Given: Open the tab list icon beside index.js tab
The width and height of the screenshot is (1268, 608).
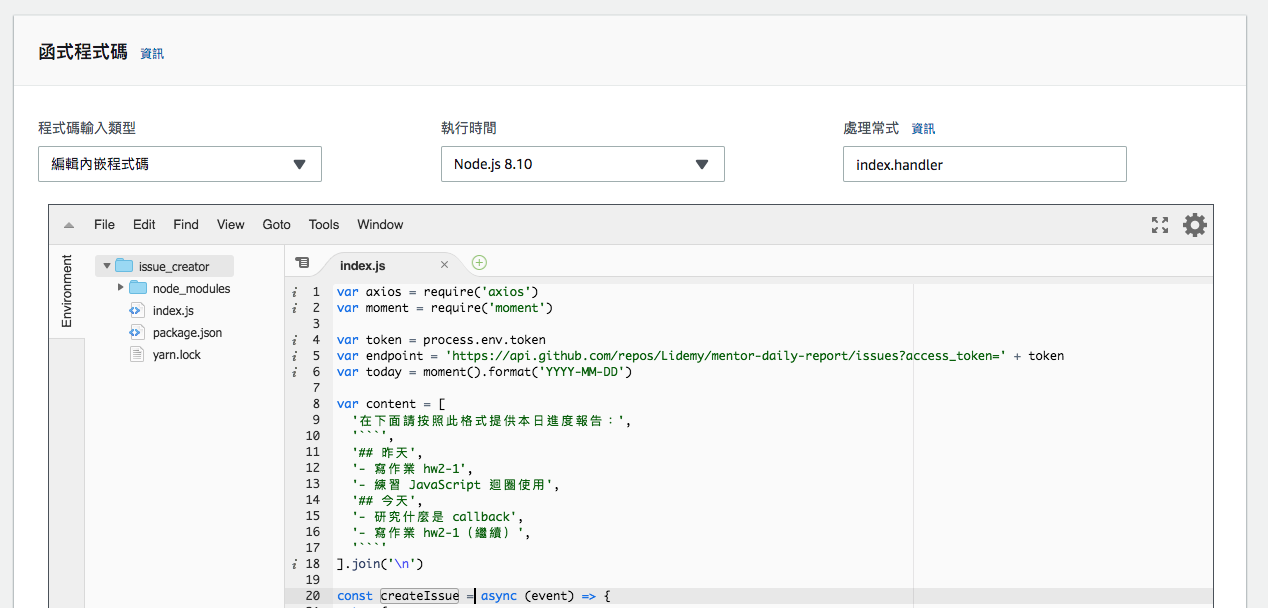Looking at the screenshot, I should [x=301, y=262].
